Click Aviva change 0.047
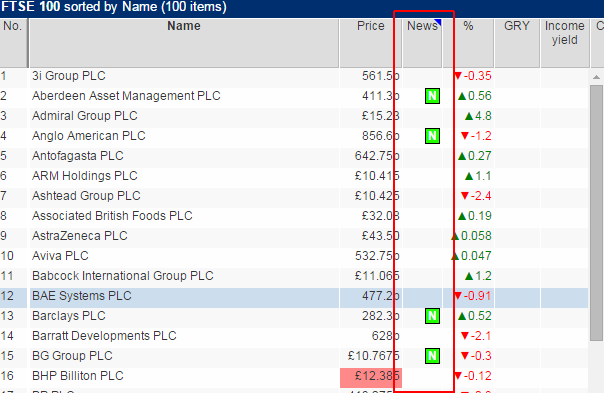The height and width of the screenshot is (393, 604). click(471, 256)
